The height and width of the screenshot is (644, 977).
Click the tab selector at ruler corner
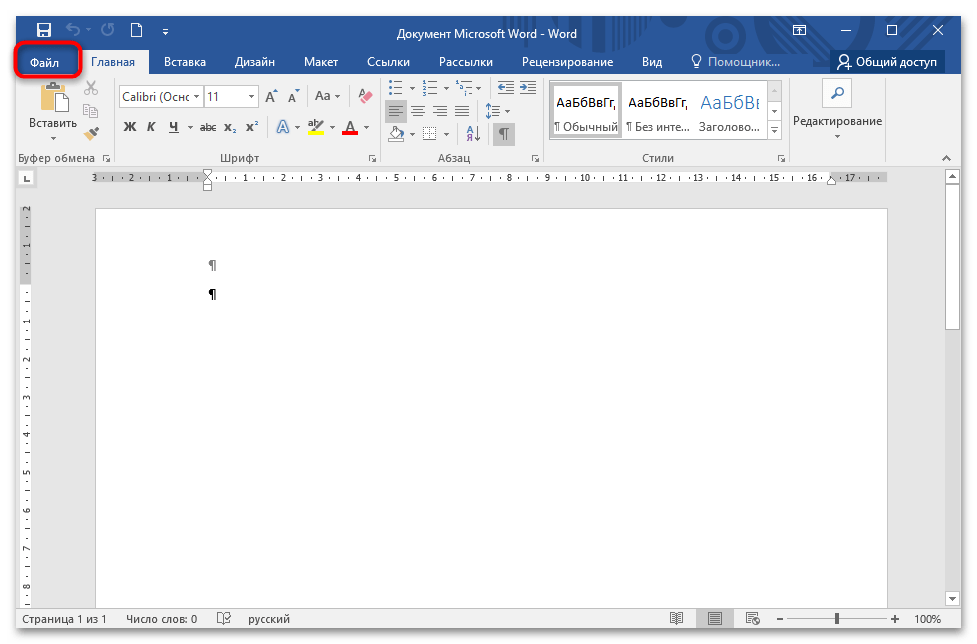pyautogui.click(x=26, y=179)
